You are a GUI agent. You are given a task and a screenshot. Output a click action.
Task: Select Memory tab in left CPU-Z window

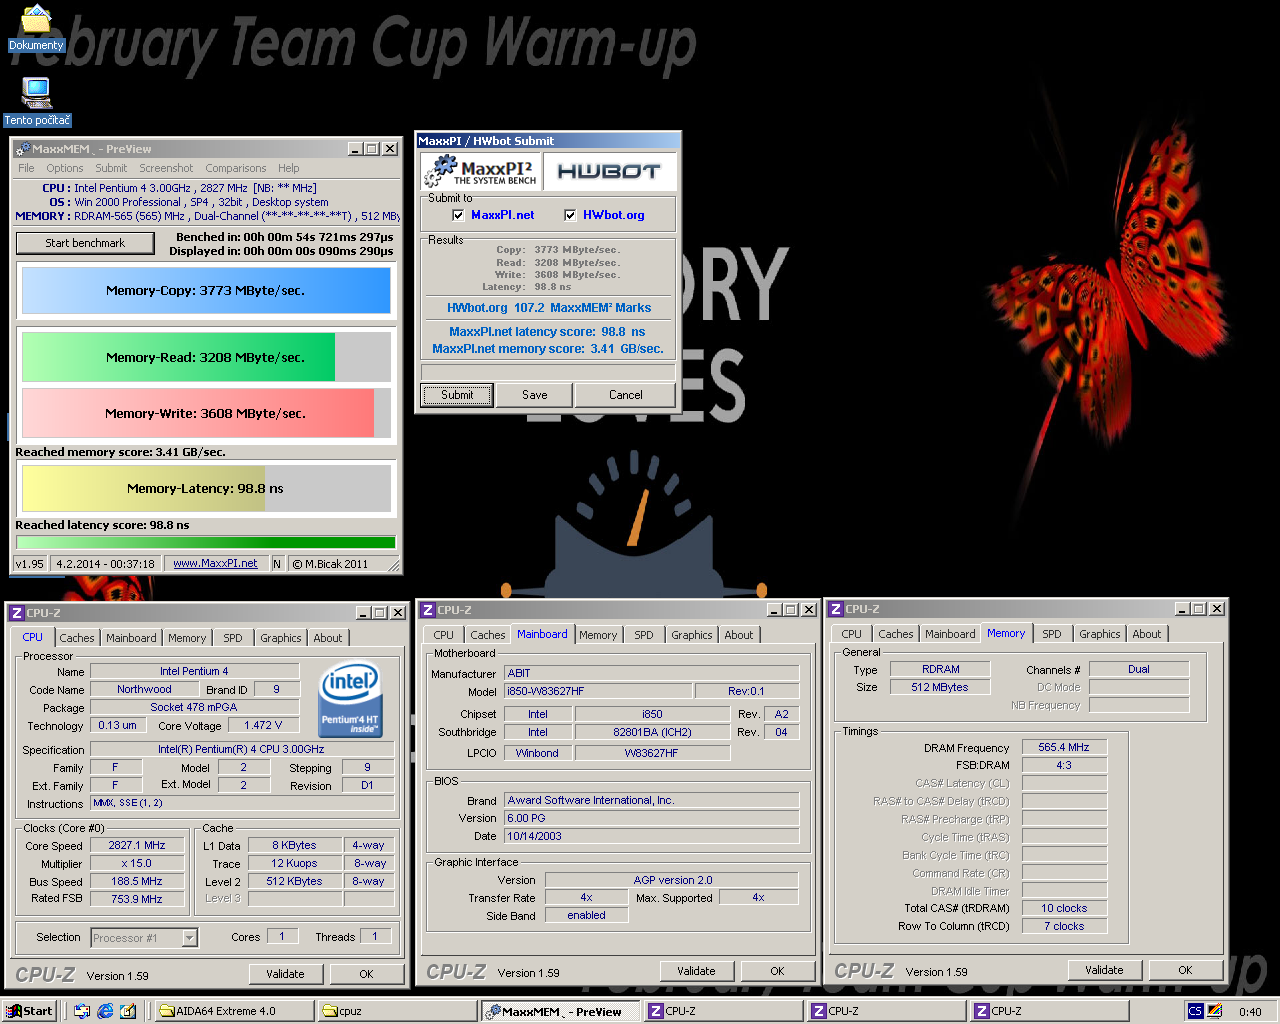coord(187,638)
